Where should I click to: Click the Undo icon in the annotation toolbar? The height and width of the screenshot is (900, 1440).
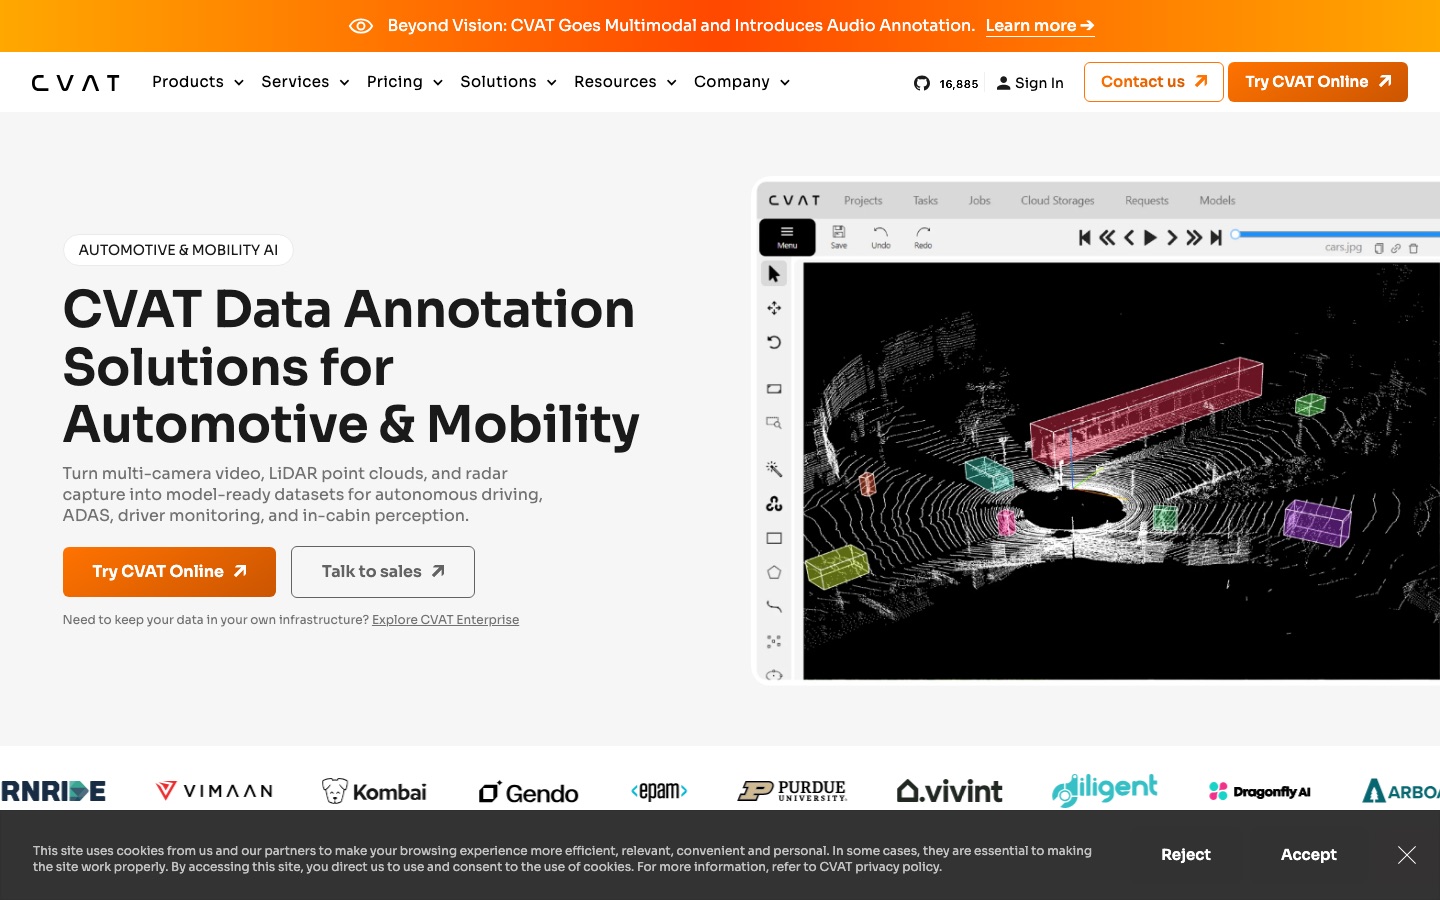click(x=880, y=237)
